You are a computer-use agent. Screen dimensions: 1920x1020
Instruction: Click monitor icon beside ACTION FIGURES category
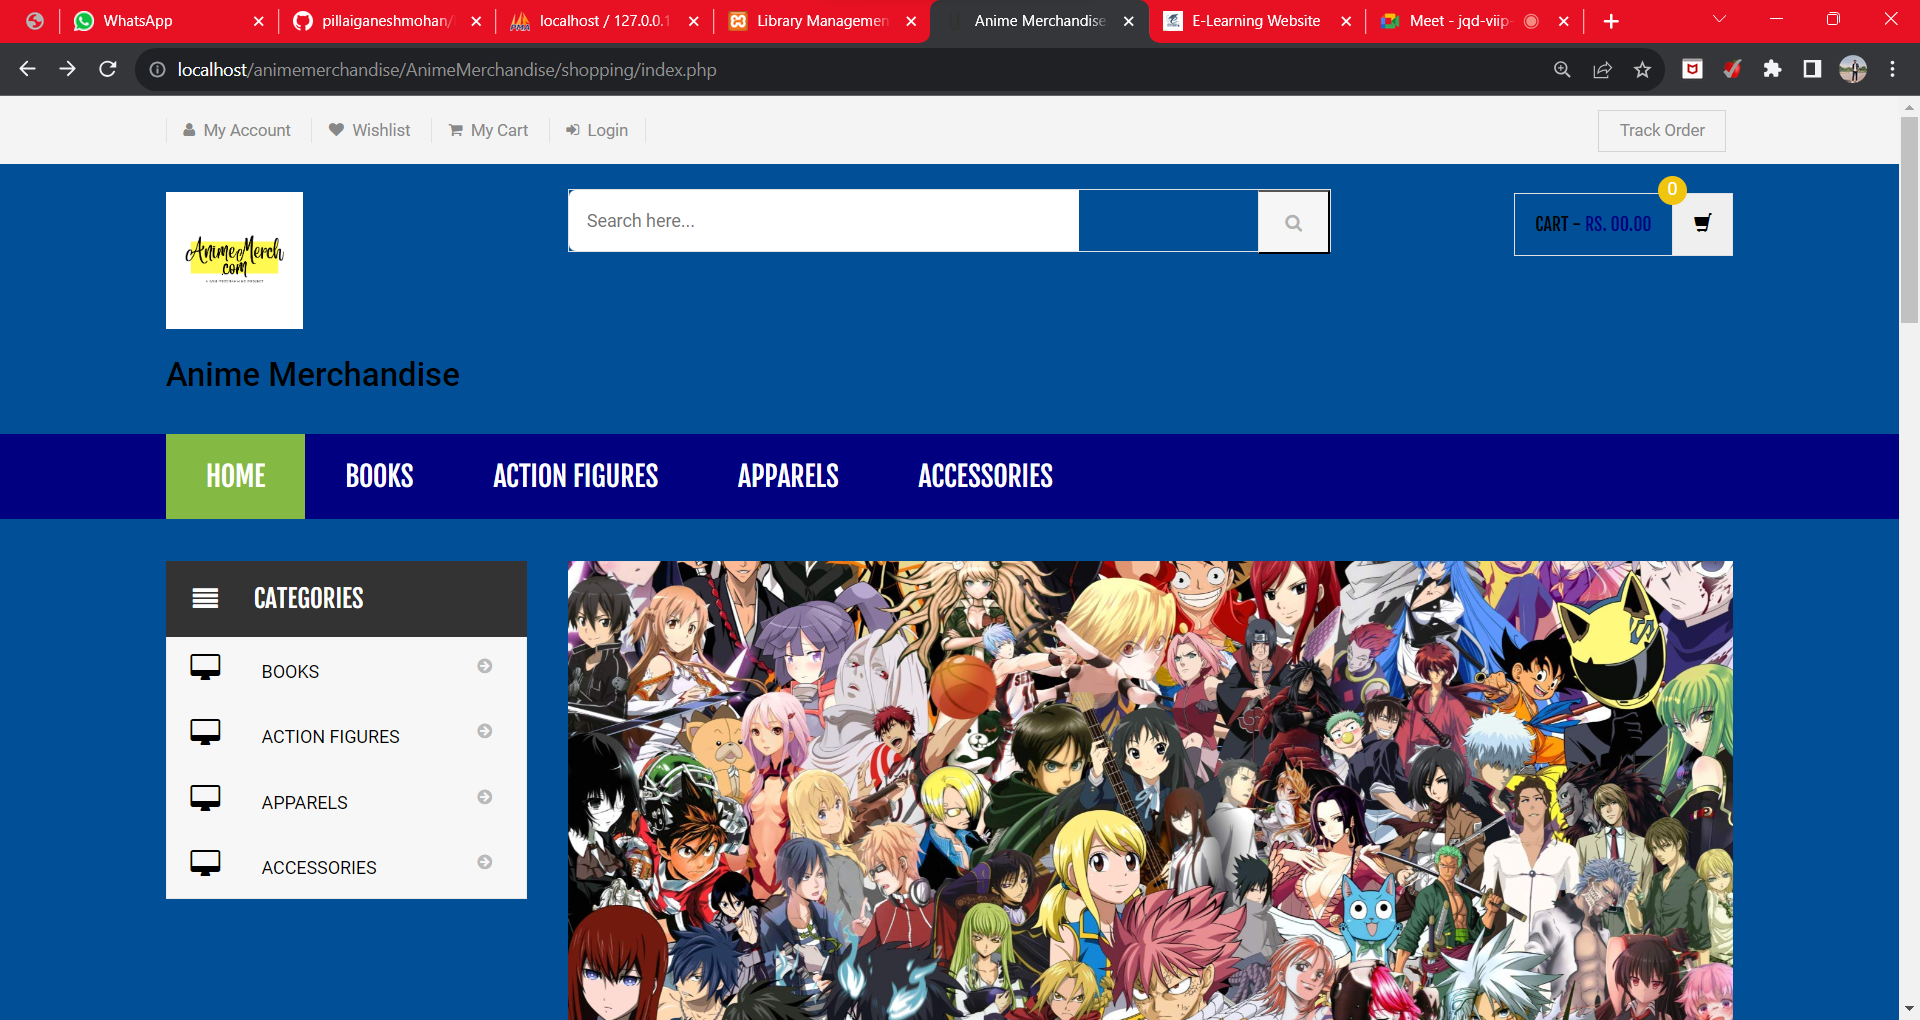[x=205, y=732]
